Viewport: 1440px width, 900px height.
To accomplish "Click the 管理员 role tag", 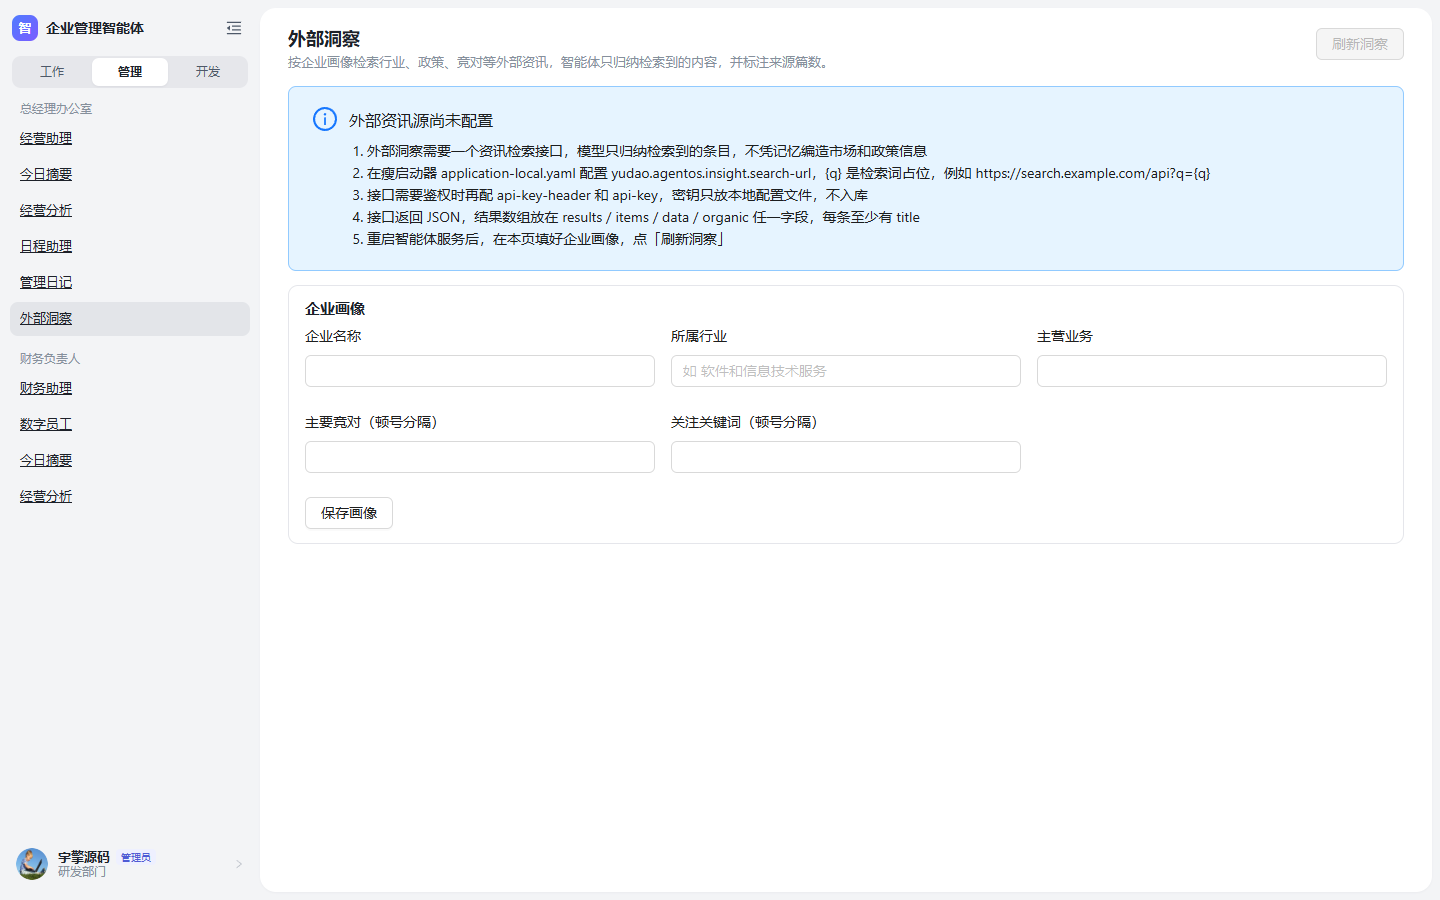I will pyautogui.click(x=136, y=857).
